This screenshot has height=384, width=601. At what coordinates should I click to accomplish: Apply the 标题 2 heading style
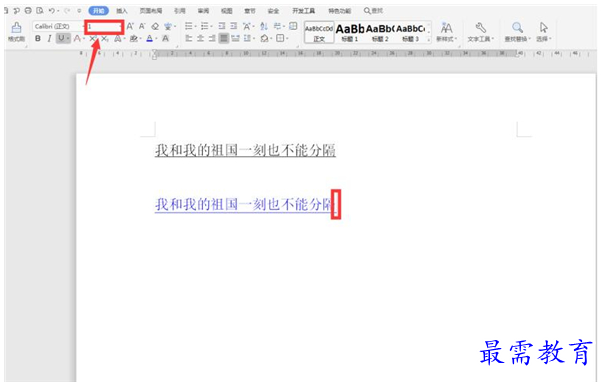[x=380, y=33]
